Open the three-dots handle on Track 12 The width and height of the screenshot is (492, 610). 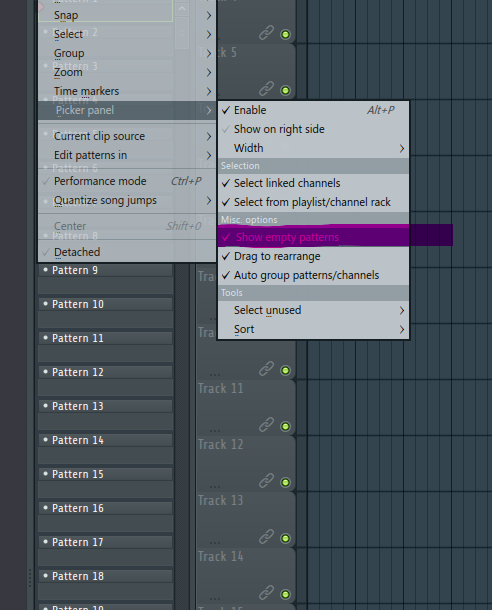215,487
